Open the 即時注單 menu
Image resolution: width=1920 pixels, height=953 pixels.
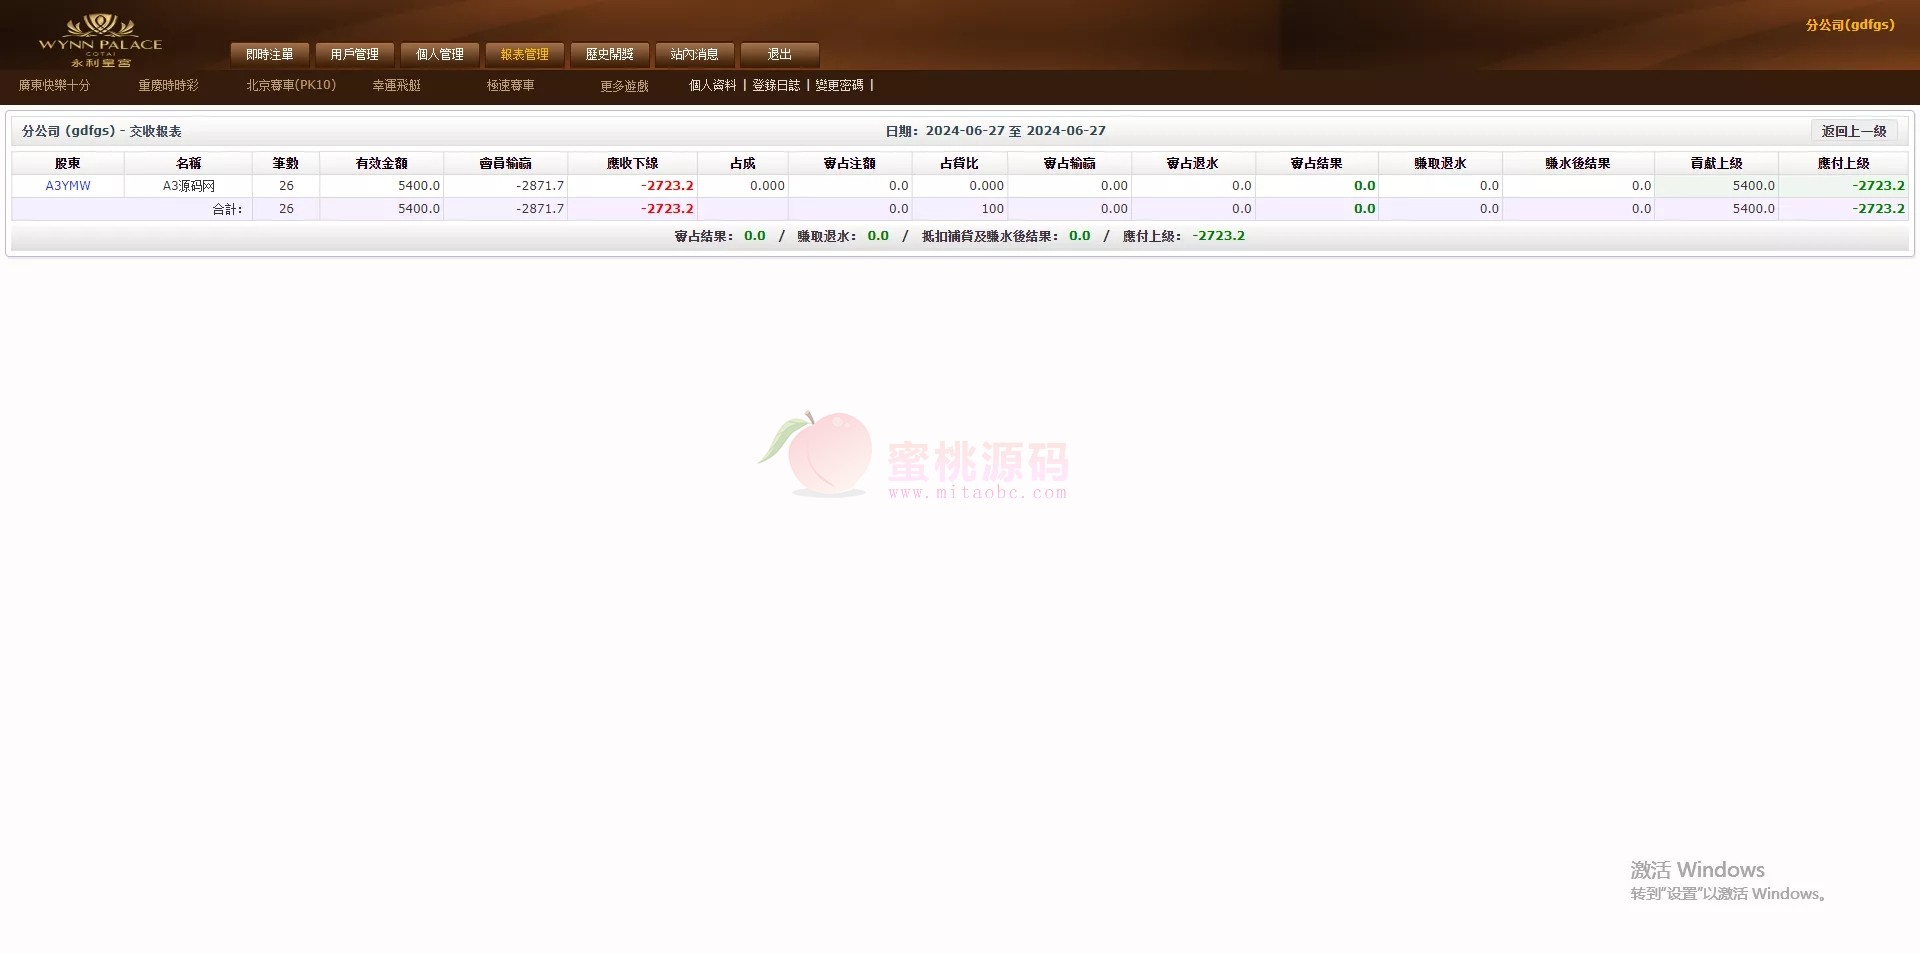[270, 54]
